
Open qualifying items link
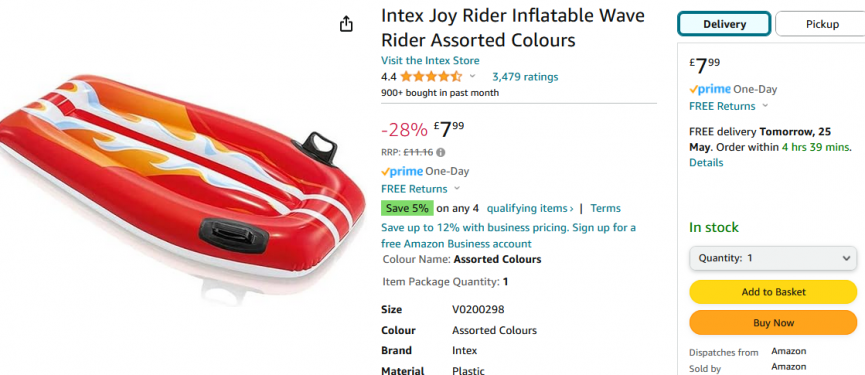coord(530,208)
